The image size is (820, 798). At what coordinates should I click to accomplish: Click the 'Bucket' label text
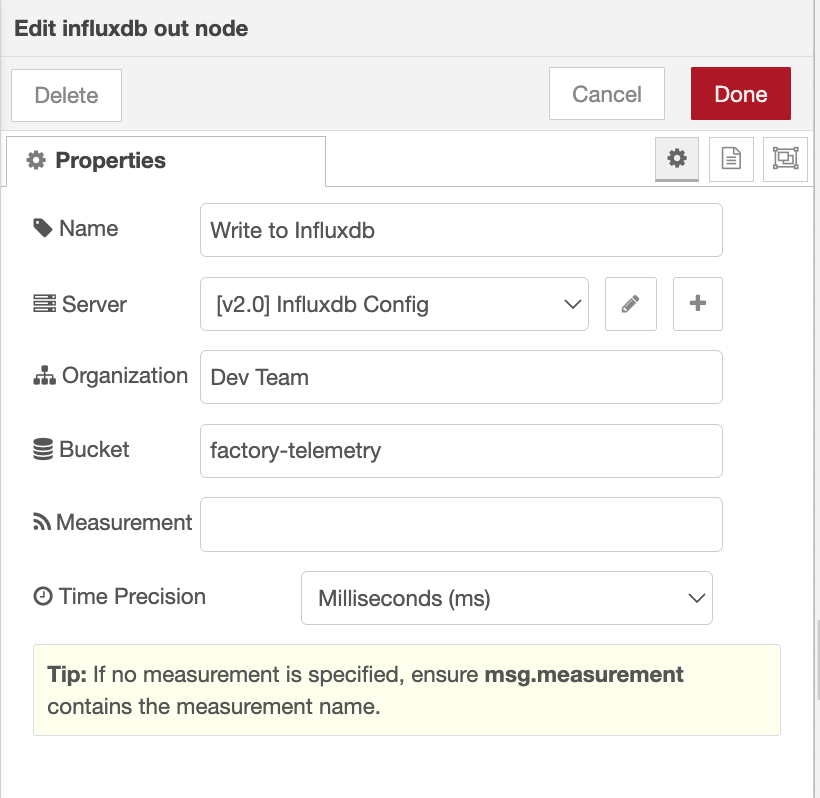94,450
